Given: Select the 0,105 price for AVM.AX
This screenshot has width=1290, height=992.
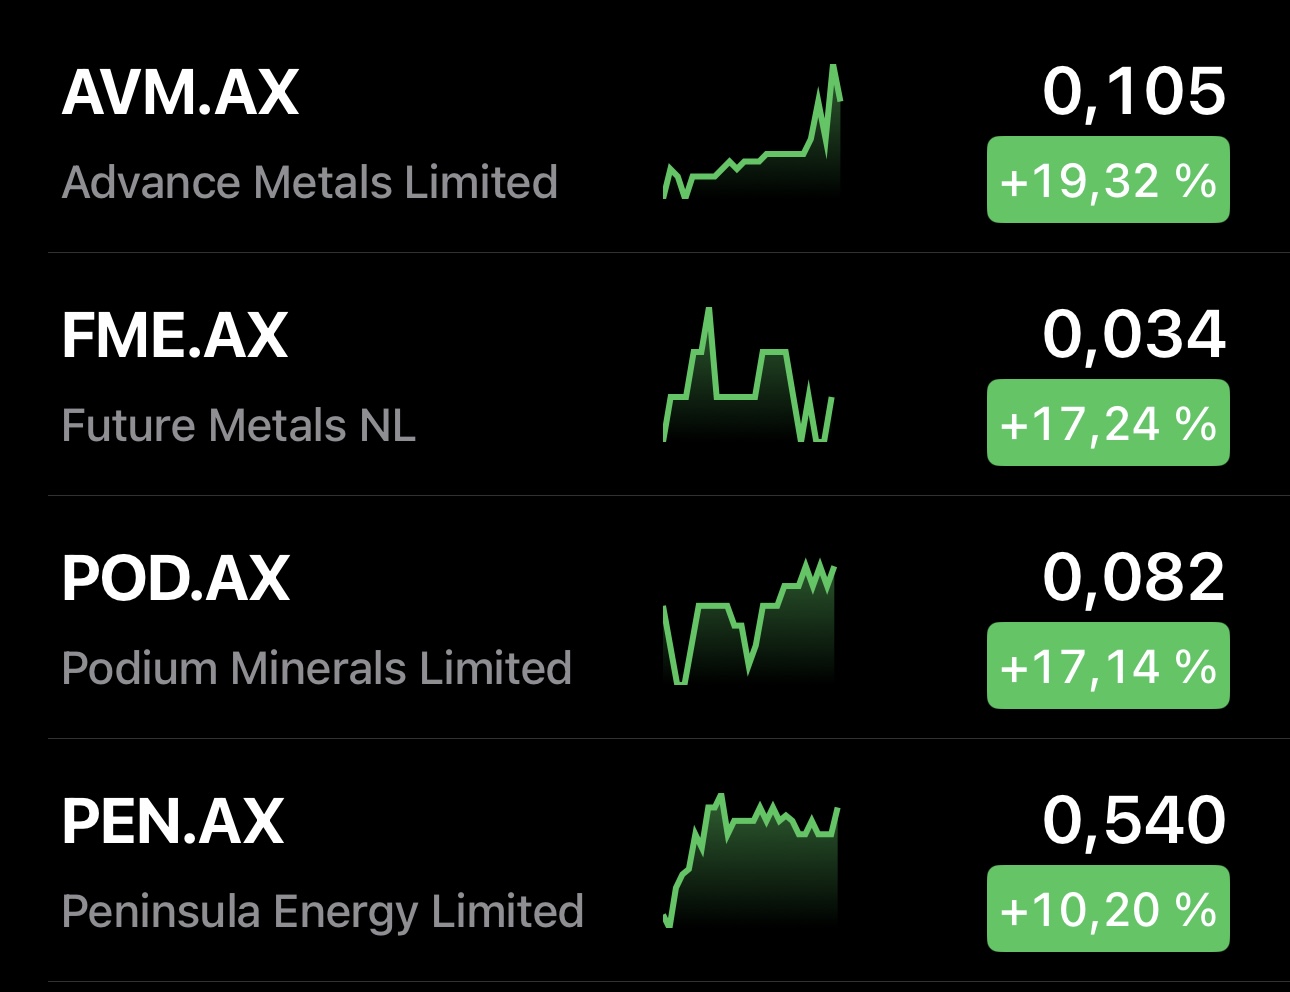Looking at the screenshot, I should coord(1133,92).
